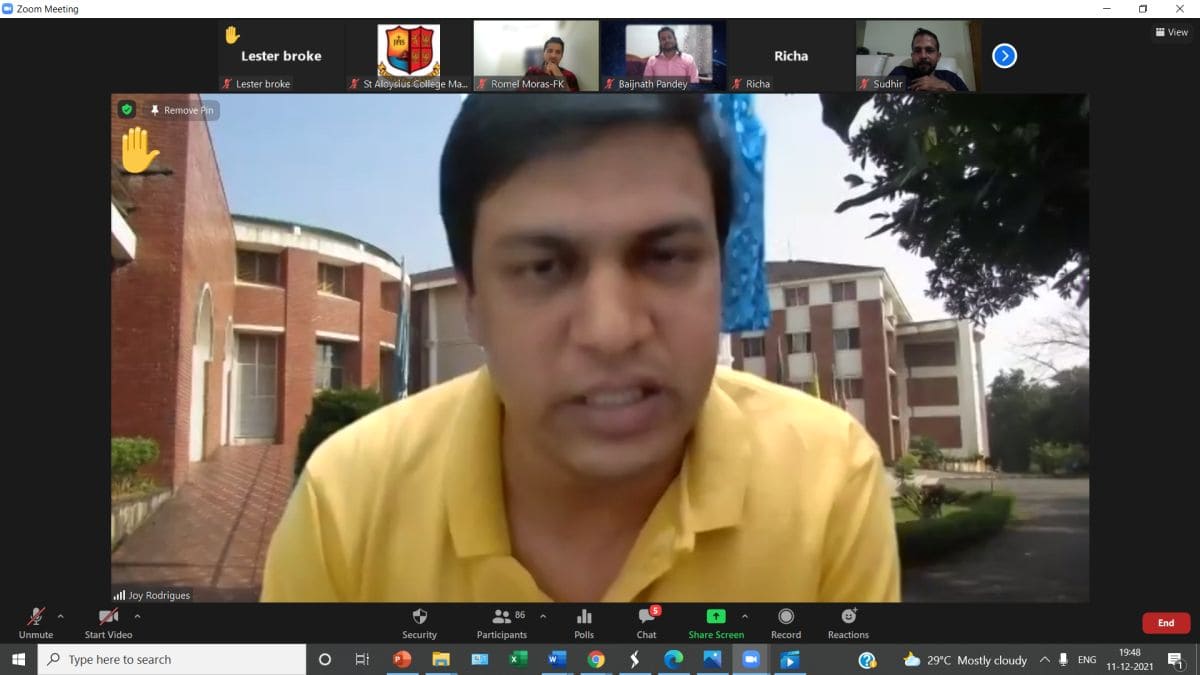Open Task View on the taskbar
1200x675 pixels.
point(363,659)
